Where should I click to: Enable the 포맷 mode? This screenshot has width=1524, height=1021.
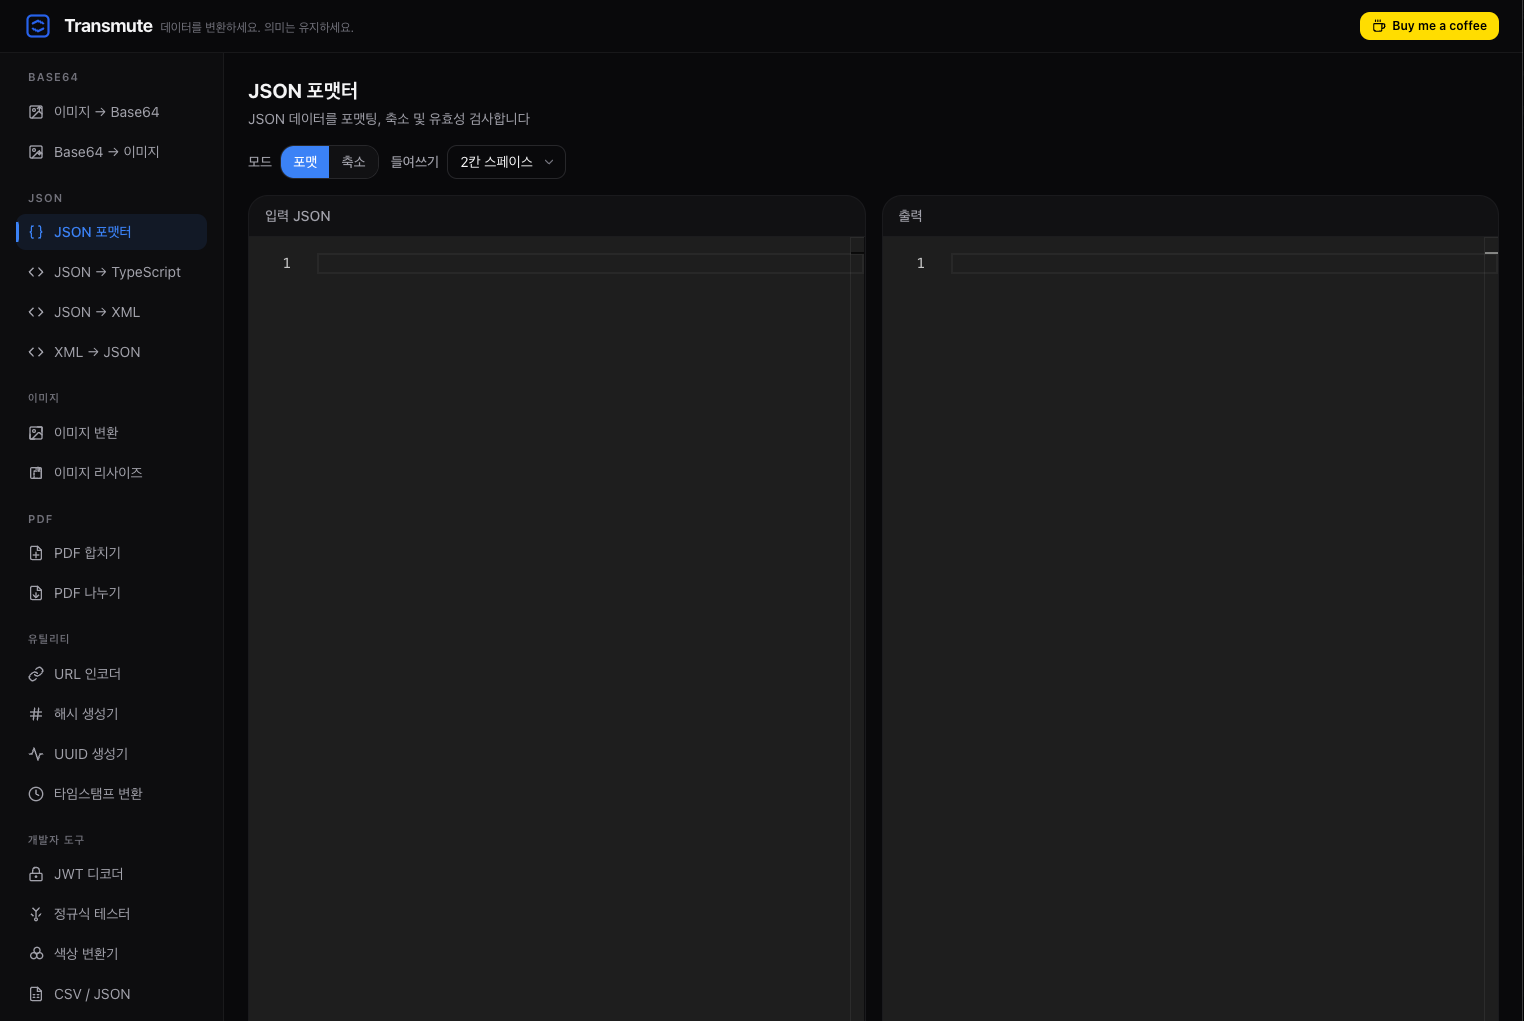click(x=305, y=161)
